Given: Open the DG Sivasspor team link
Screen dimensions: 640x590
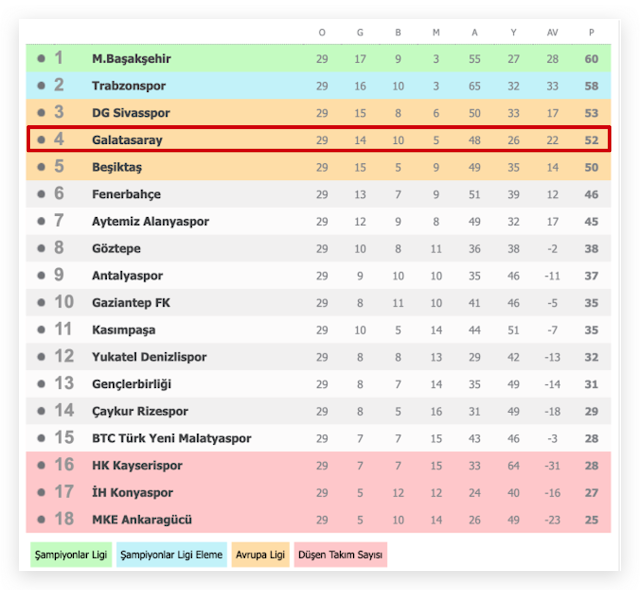Looking at the screenshot, I should click(131, 113).
